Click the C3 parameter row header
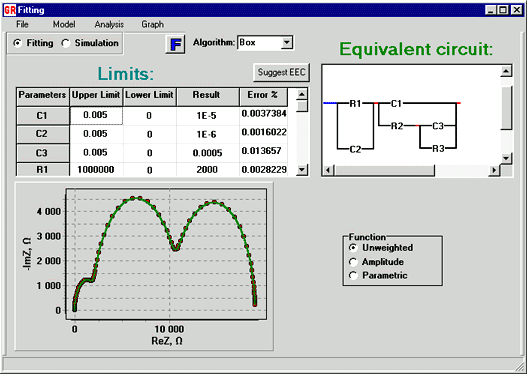Viewport: 527px width, 374px height. (42, 153)
